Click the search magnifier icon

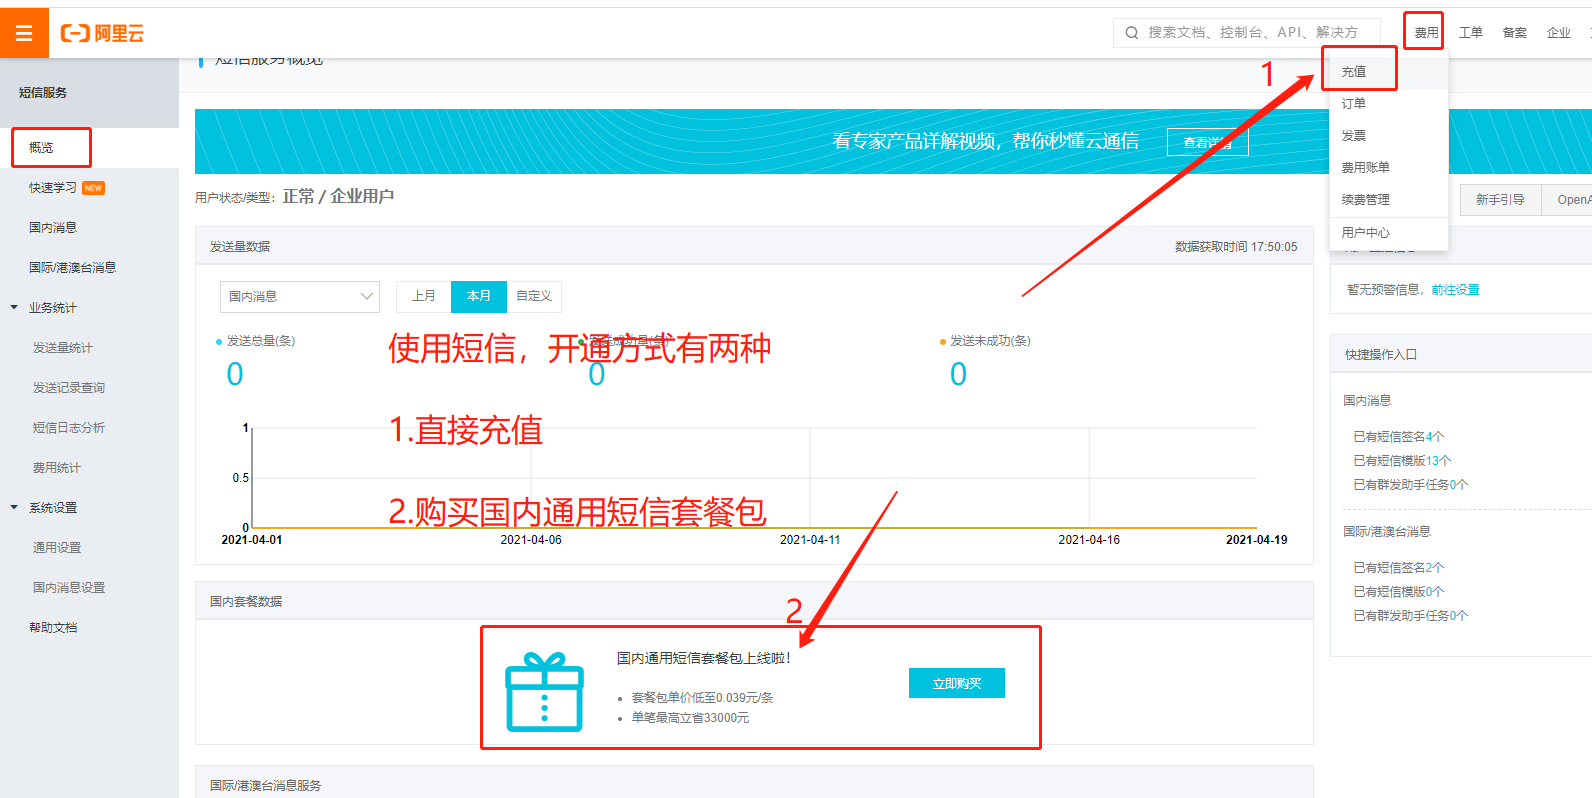point(1131,33)
